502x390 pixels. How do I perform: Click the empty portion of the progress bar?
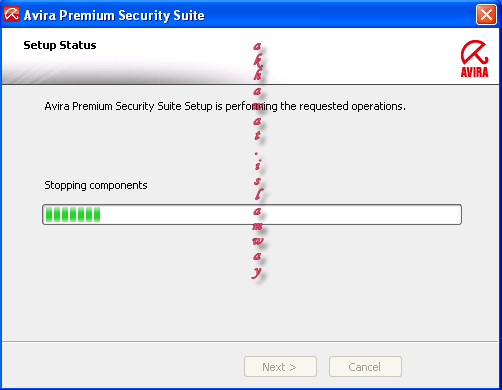tap(280, 214)
